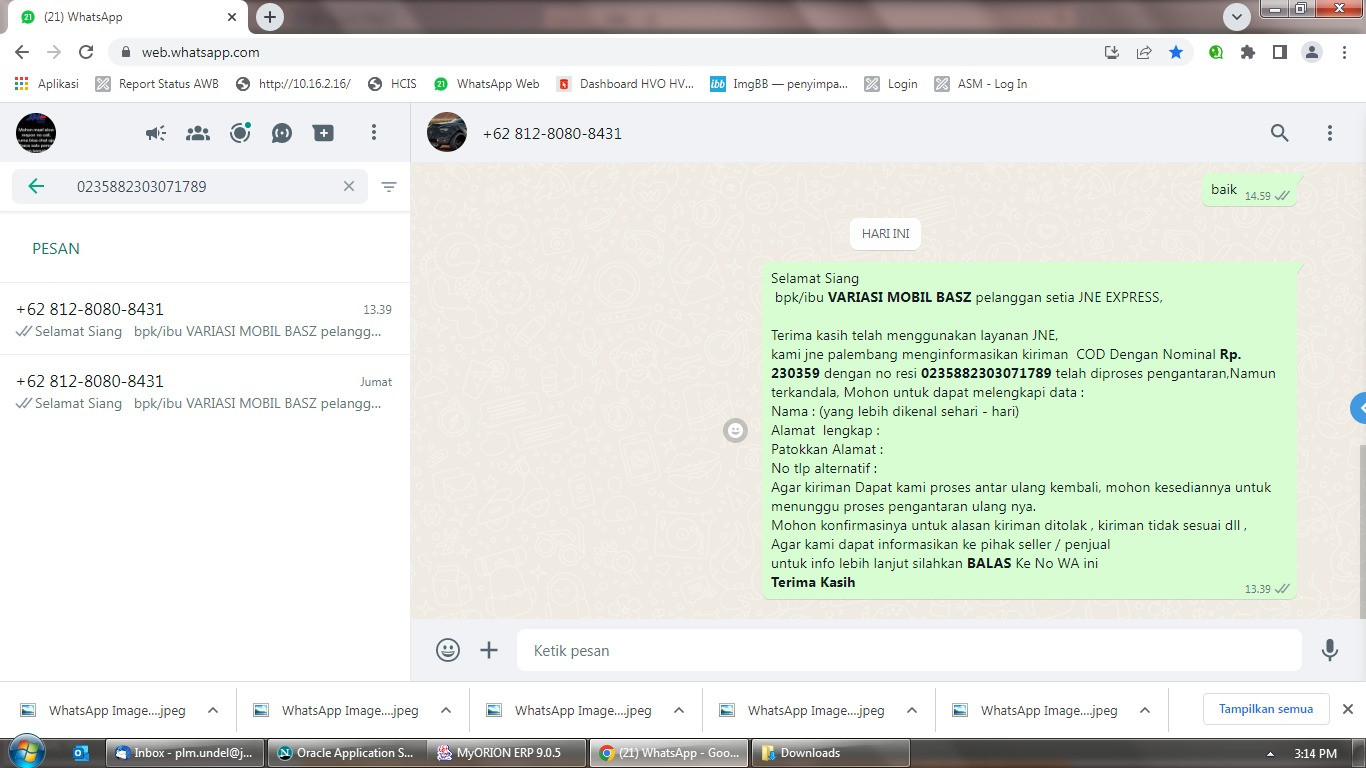Close the WhatsApp tab
1366x768 pixels.
point(232,17)
